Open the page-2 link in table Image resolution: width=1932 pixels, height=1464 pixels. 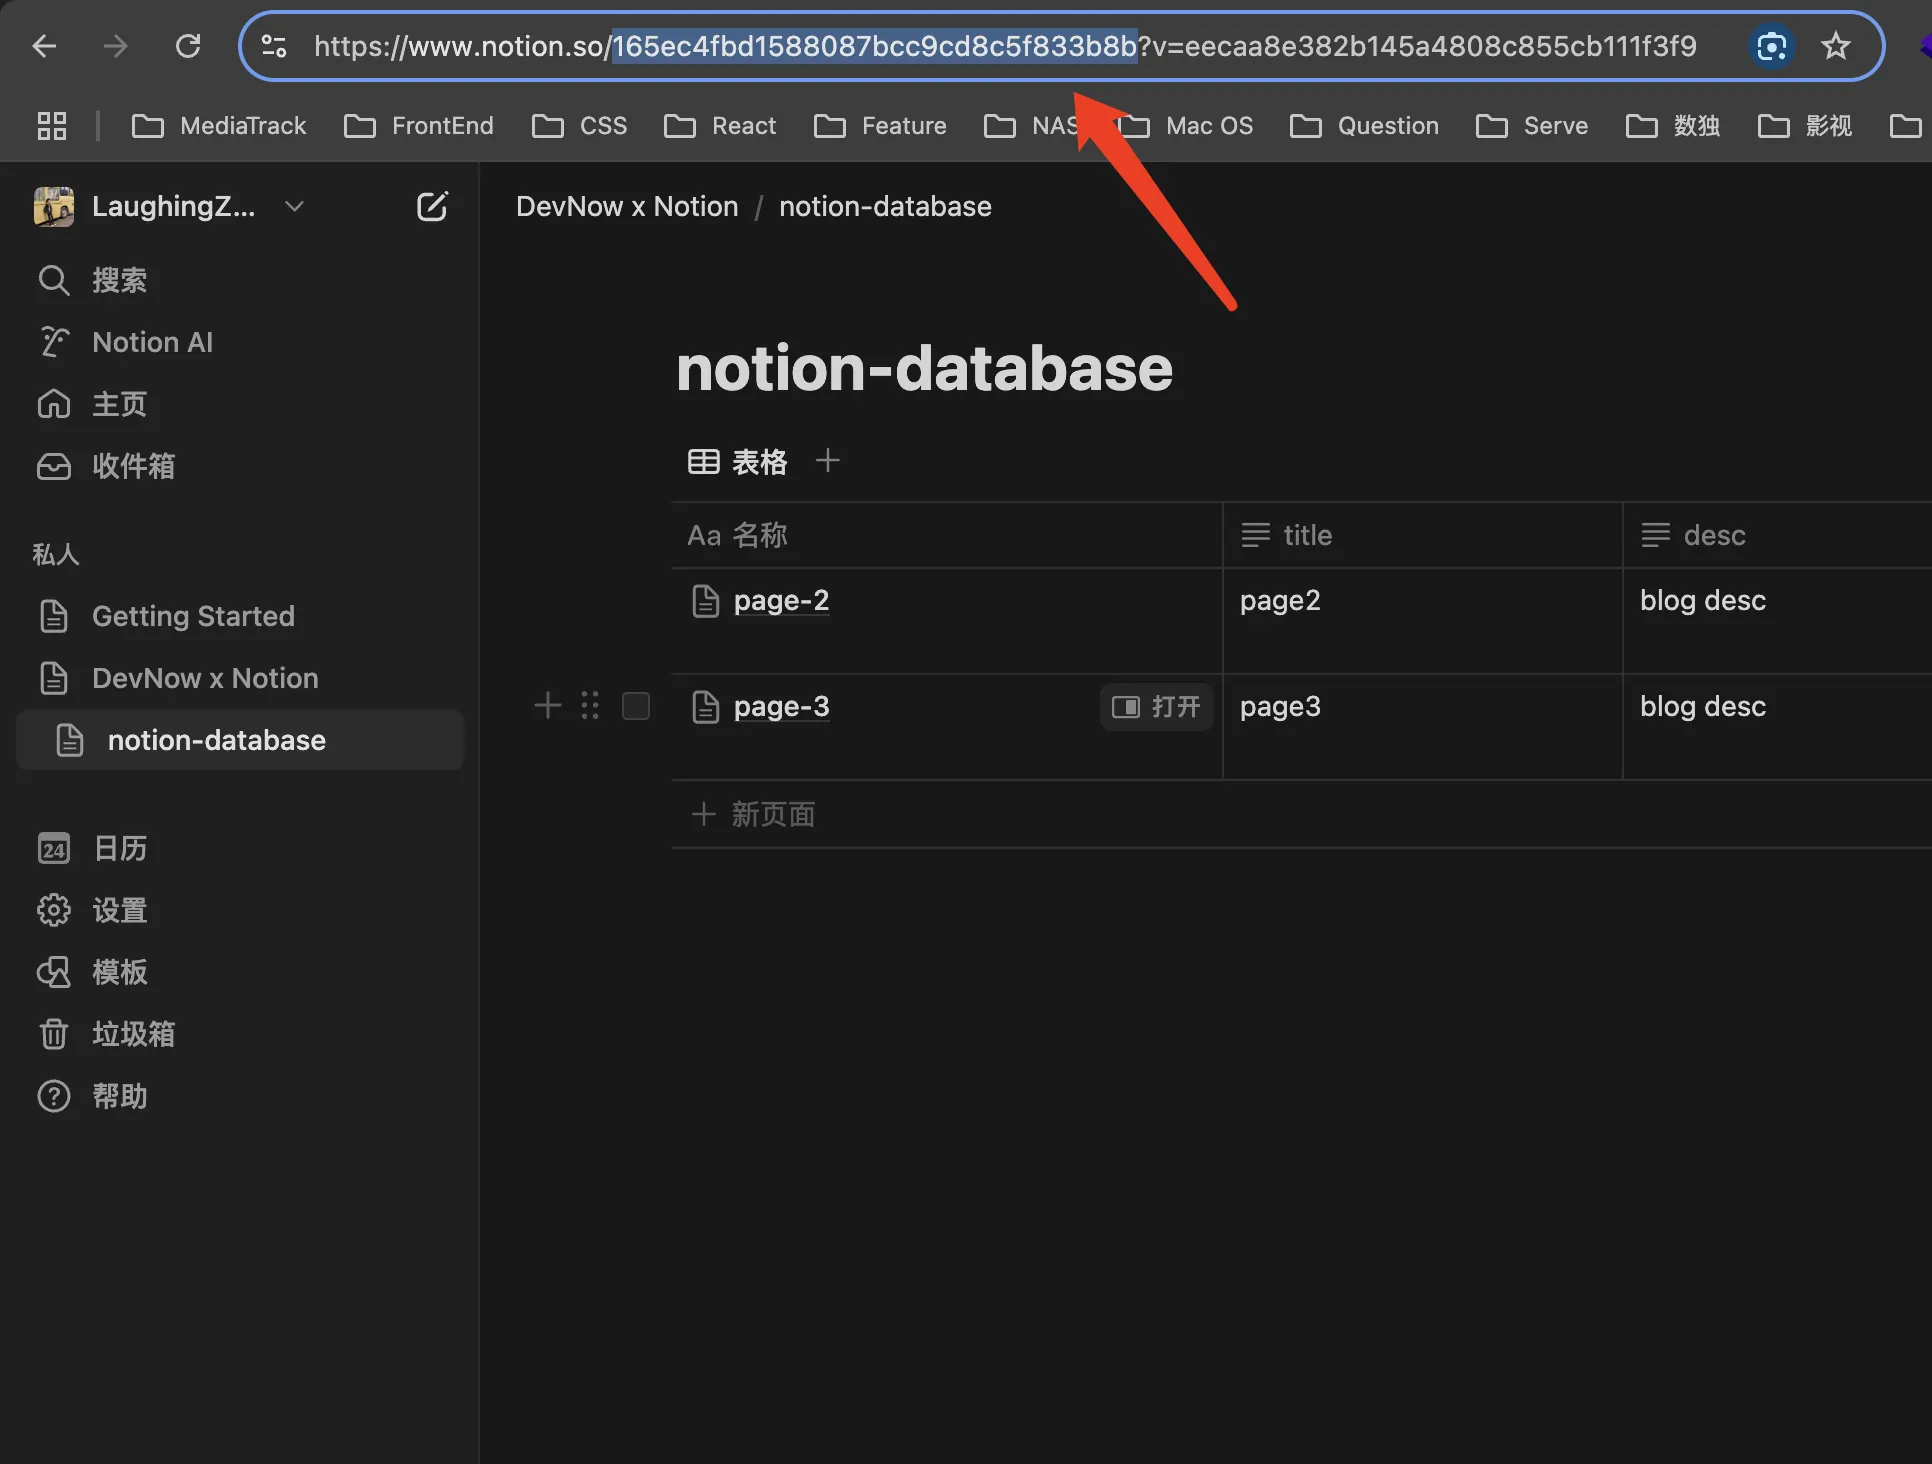(781, 601)
